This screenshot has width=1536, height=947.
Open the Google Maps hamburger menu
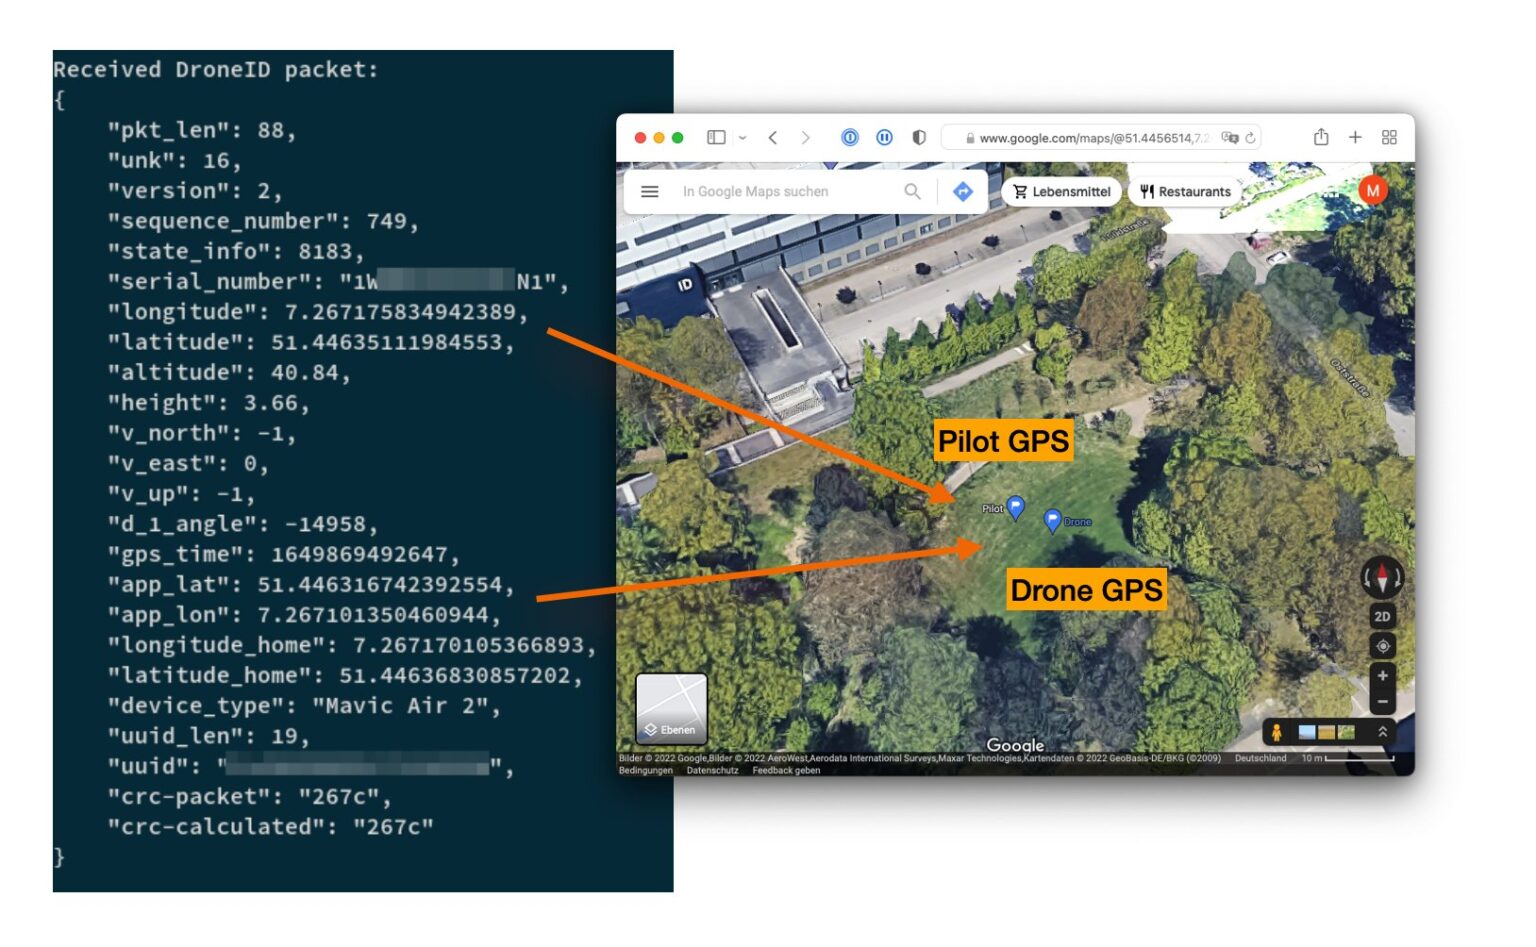[x=650, y=191]
